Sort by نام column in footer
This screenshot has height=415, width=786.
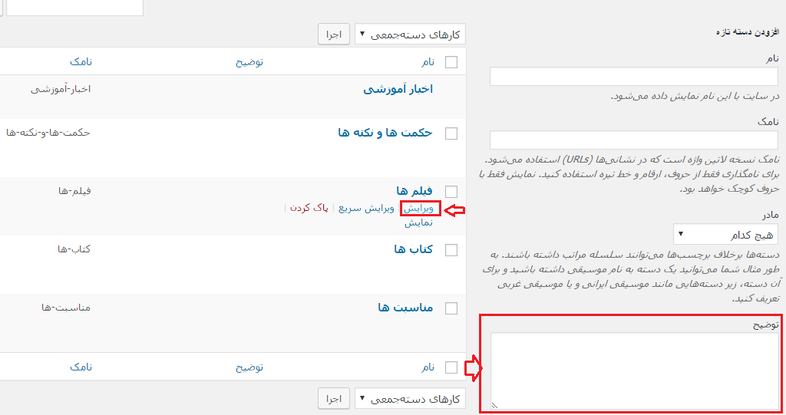coord(428,367)
